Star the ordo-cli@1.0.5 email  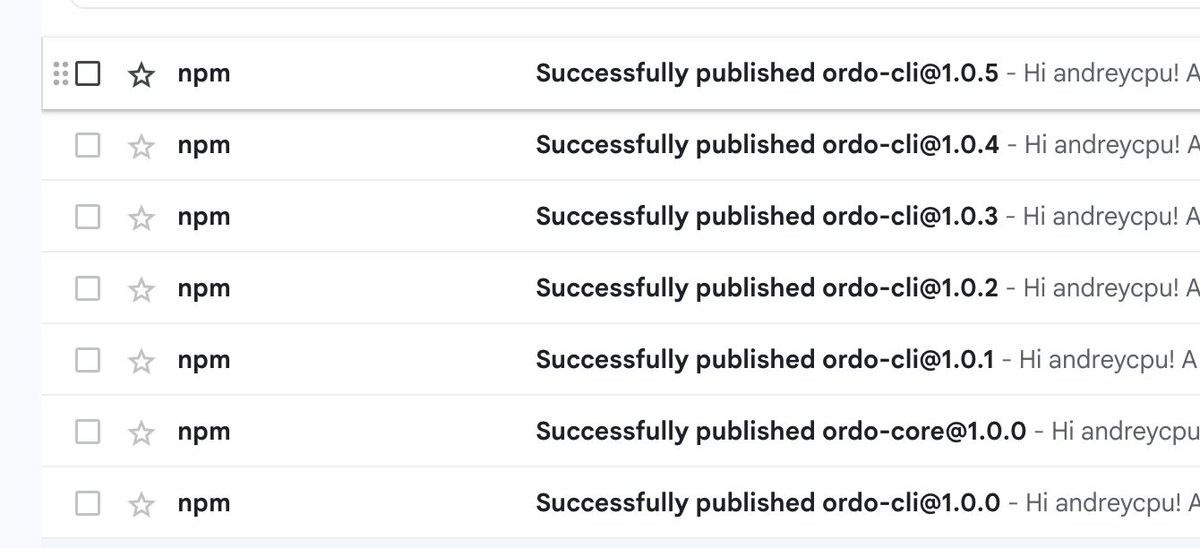click(142, 74)
